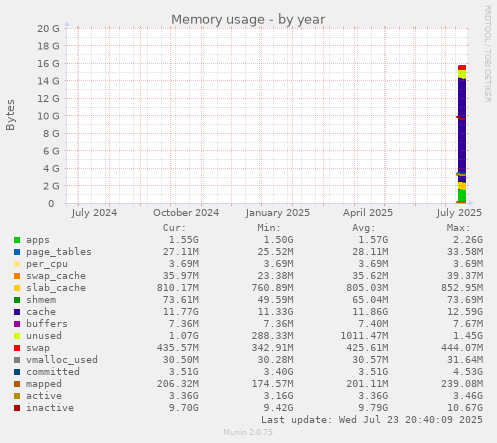This screenshot has height=443, width=497.
Task: Click the lime unused legend swatch
Action: click(x=17, y=336)
